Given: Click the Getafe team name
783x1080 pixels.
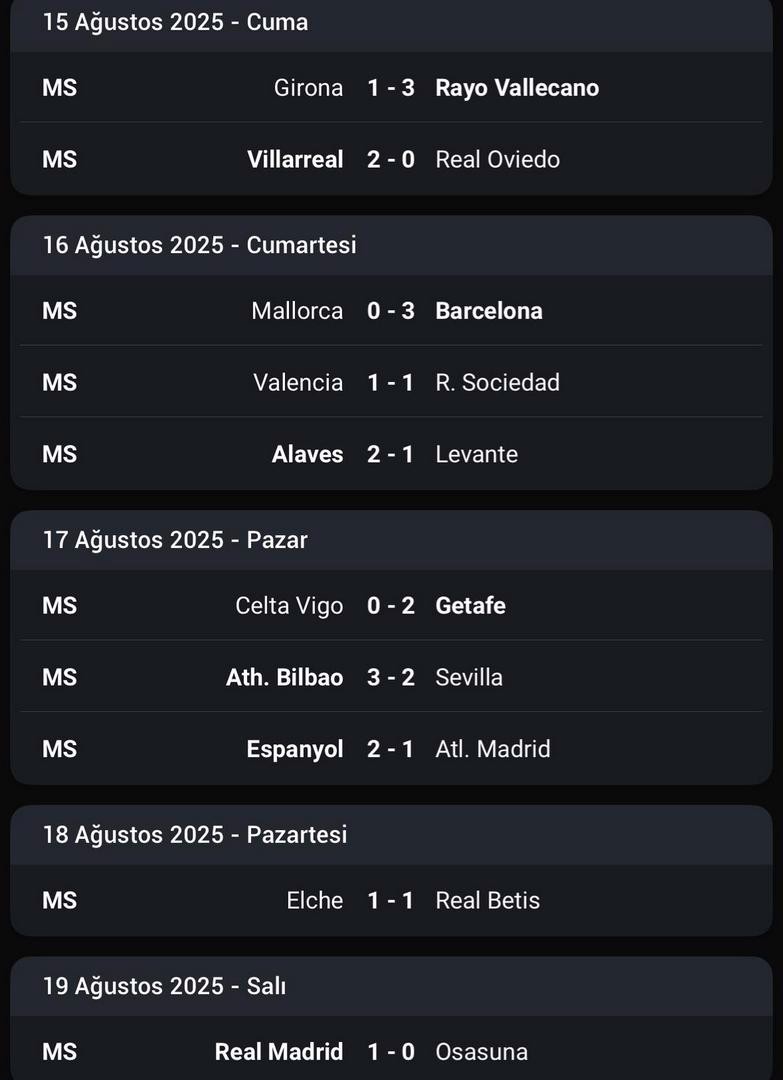Looking at the screenshot, I should pos(470,605).
